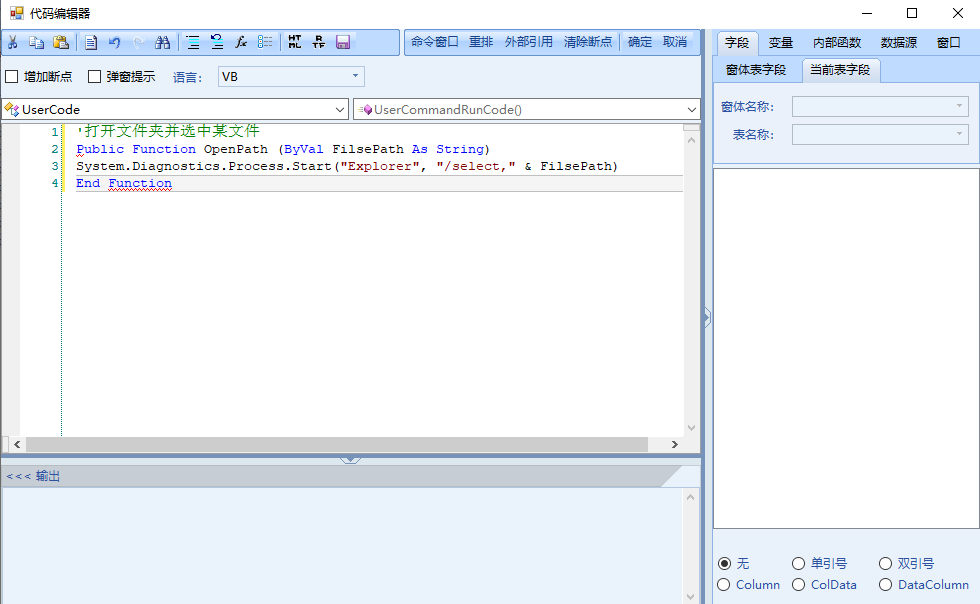The height and width of the screenshot is (604, 980).
Task: Expand the UserCommandRunCode() method dropdown
Action: coord(691,109)
